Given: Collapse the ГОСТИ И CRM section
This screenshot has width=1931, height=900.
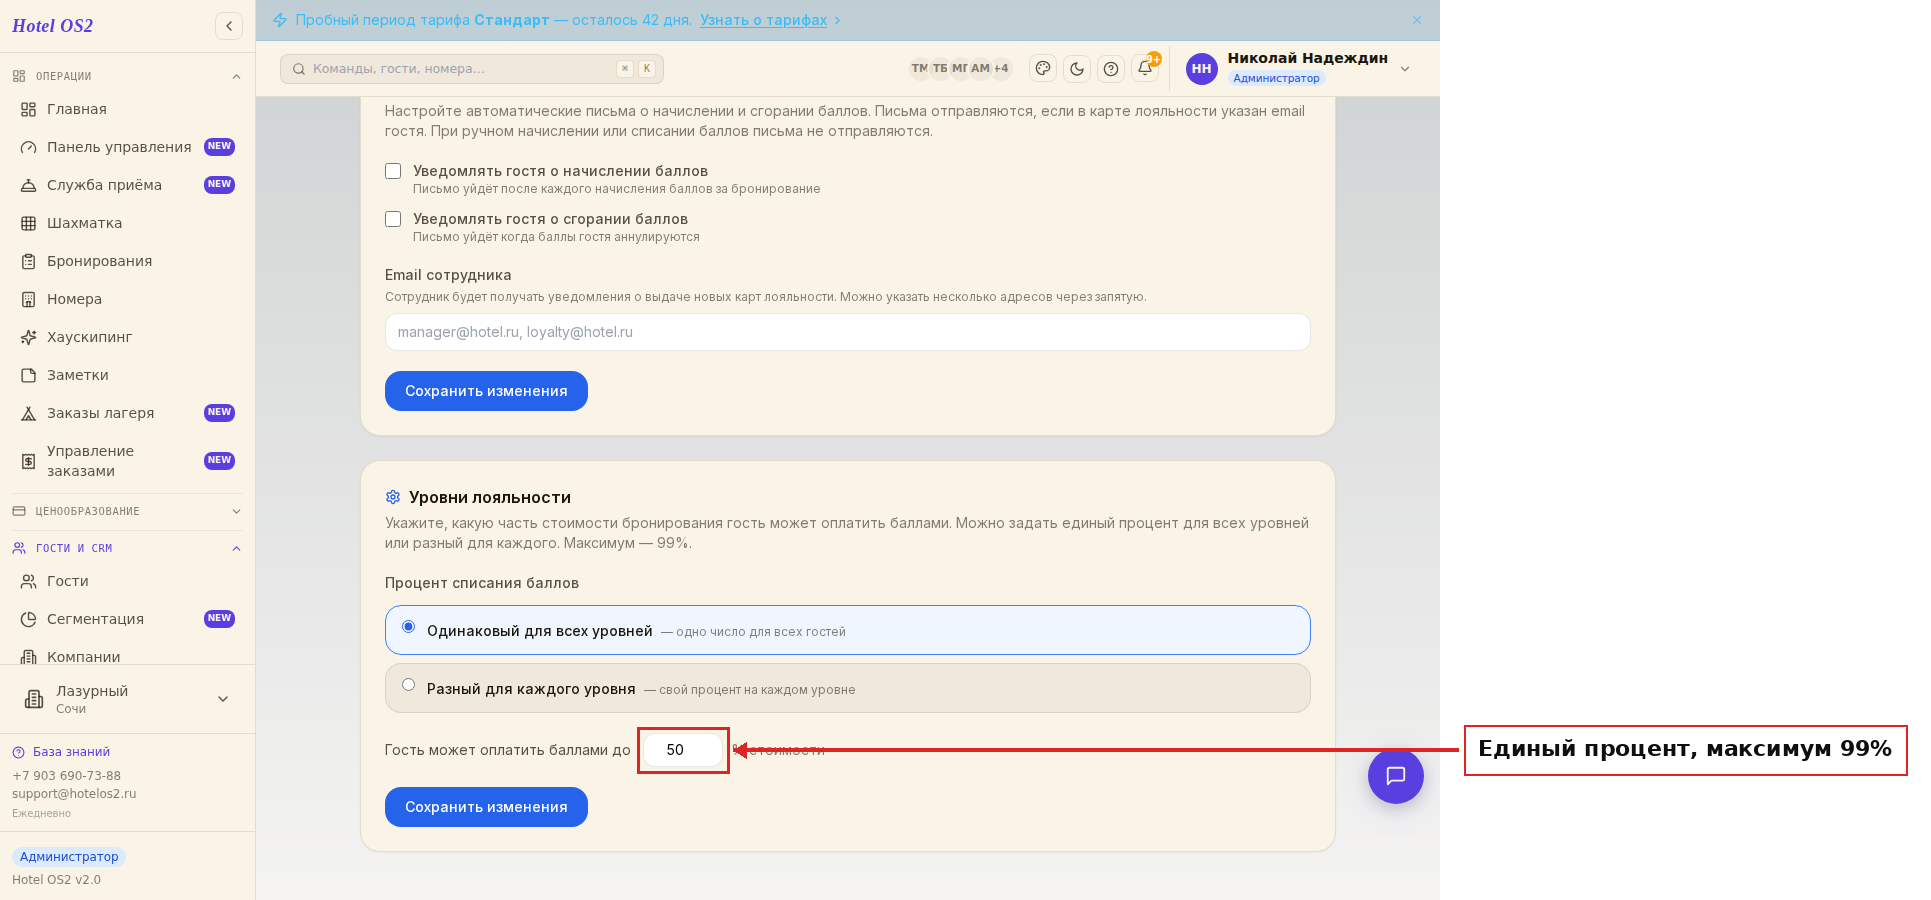Looking at the screenshot, I should (x=126, y=548).
